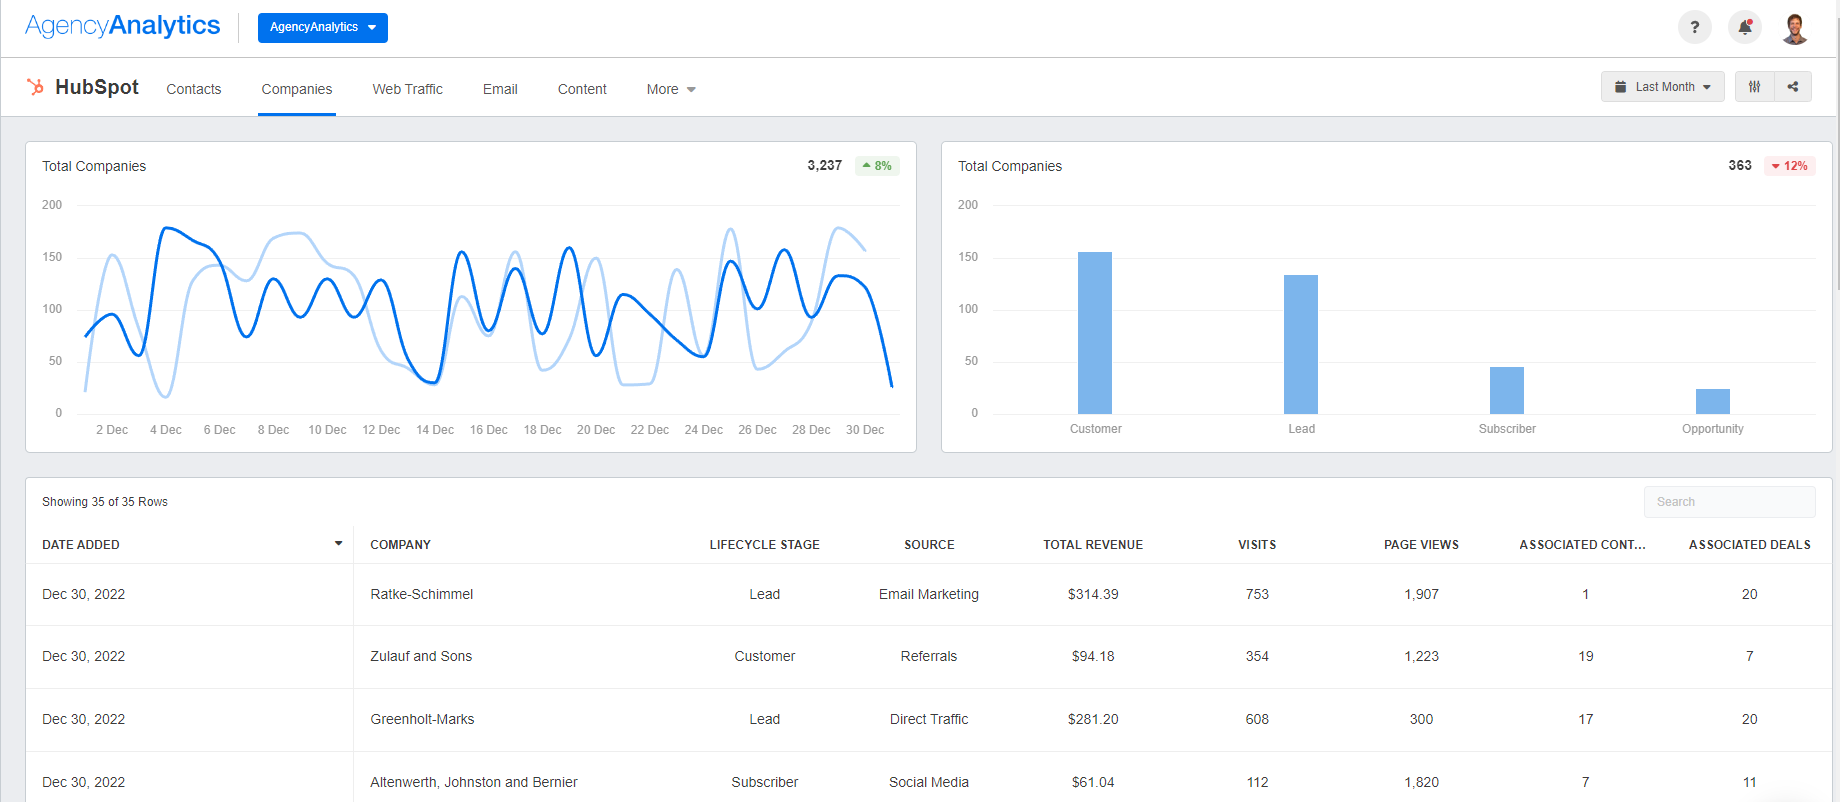Image resolution: width=1840 pixels, height=802 pixels.
Task: Sort by Company column header
Action: pyautogui.click(x=400, y=545)
